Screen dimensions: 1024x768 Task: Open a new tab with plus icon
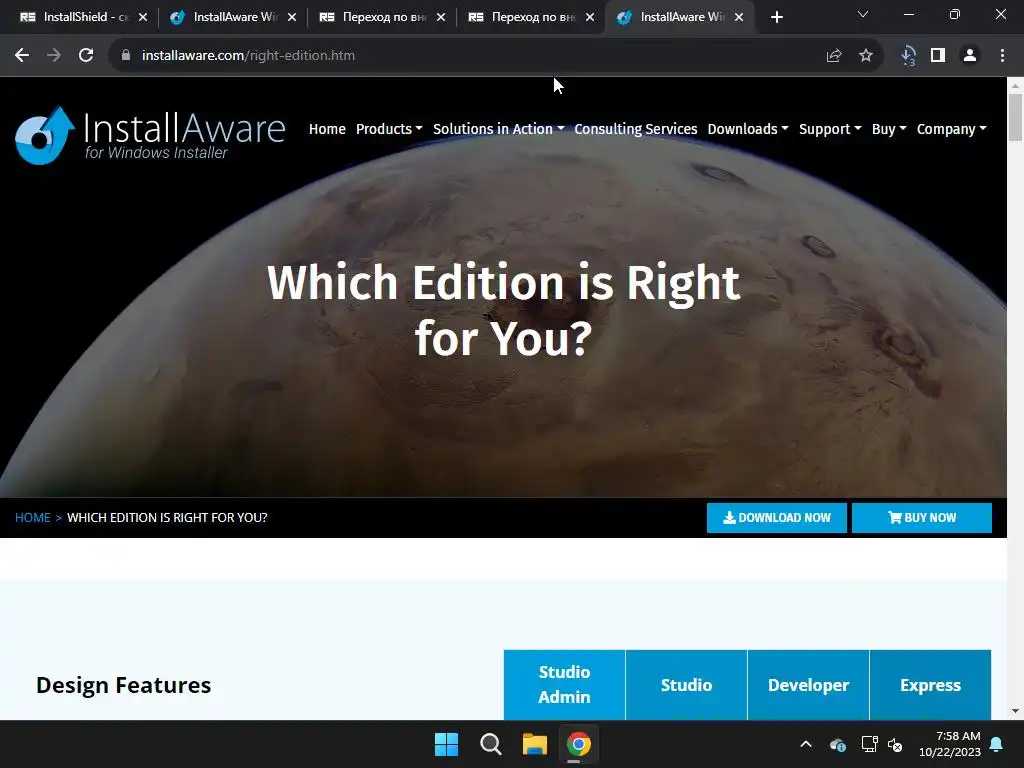click(x=776, y=18)
